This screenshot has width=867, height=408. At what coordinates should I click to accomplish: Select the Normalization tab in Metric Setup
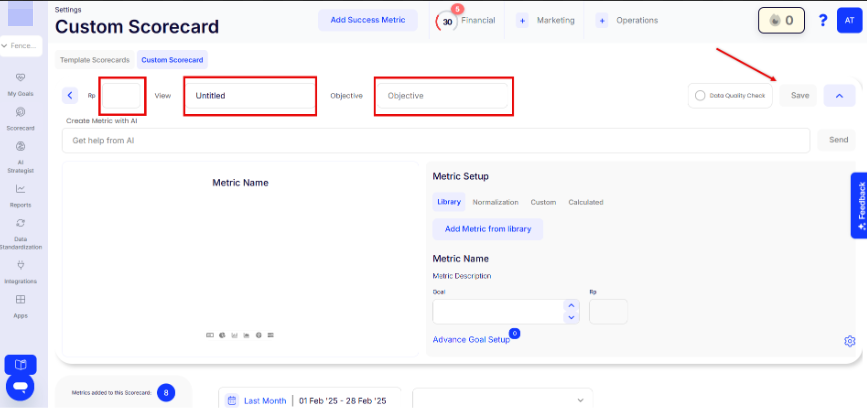(495, 202)
